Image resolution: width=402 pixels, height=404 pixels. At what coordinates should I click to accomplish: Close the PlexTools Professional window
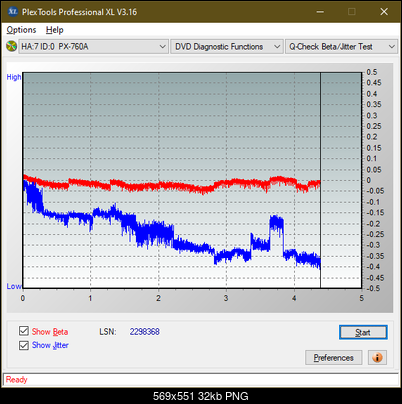pos(384,12)
